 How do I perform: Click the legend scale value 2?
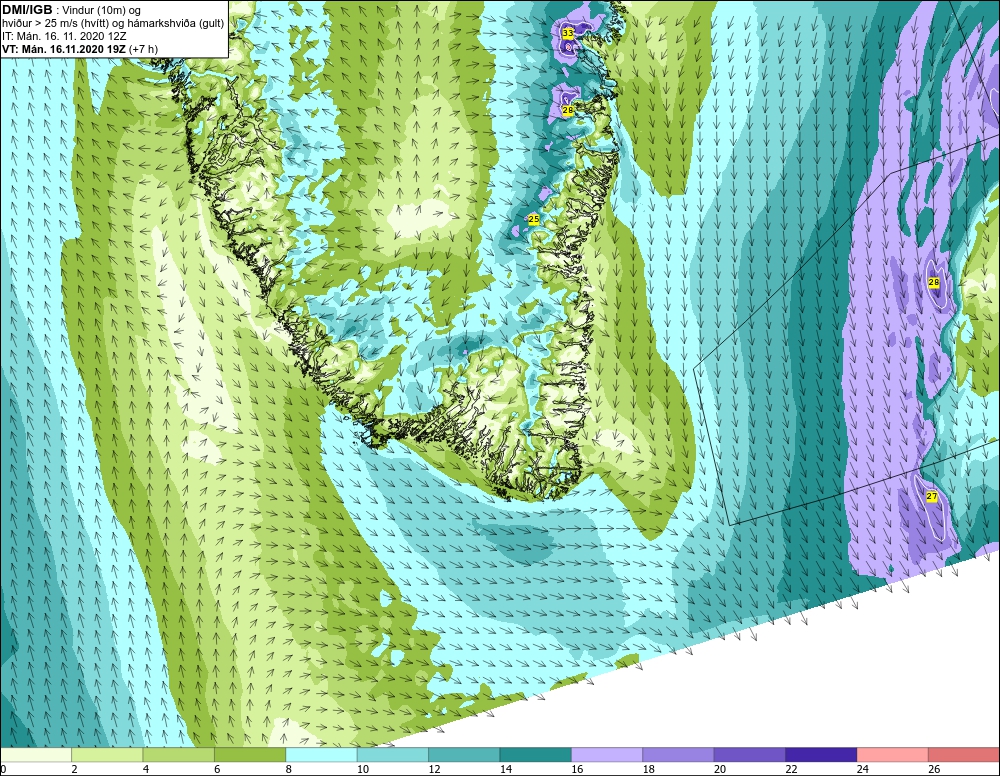75,769
